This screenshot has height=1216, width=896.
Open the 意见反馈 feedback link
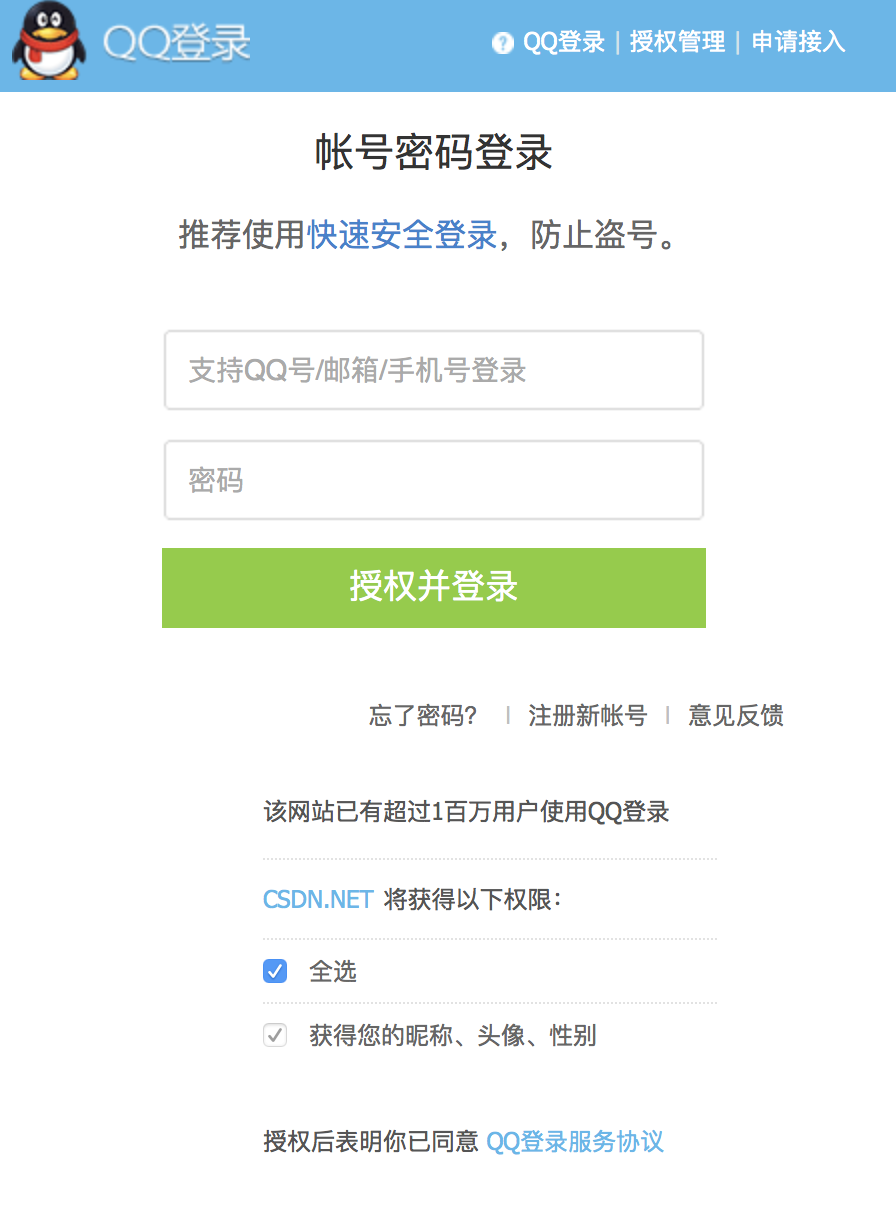click(735, 716)
